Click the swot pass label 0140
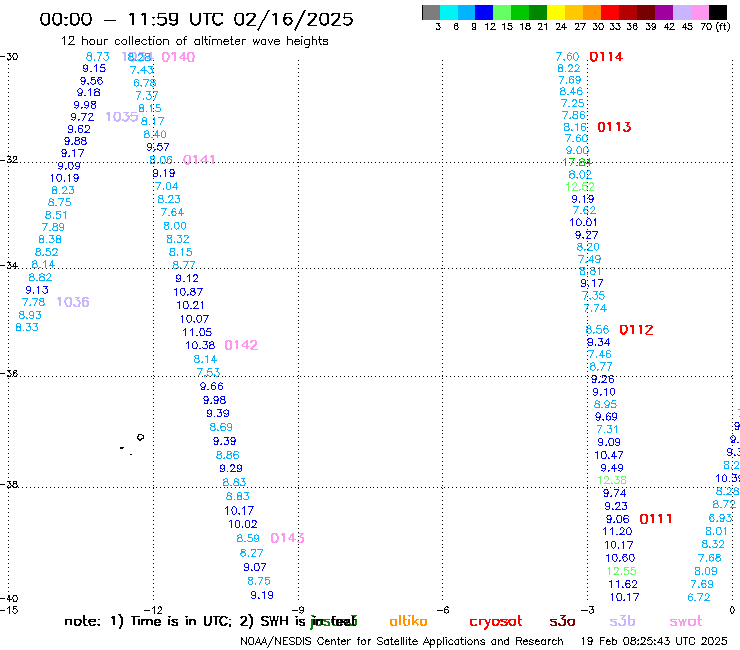 [x=178, y=57]
